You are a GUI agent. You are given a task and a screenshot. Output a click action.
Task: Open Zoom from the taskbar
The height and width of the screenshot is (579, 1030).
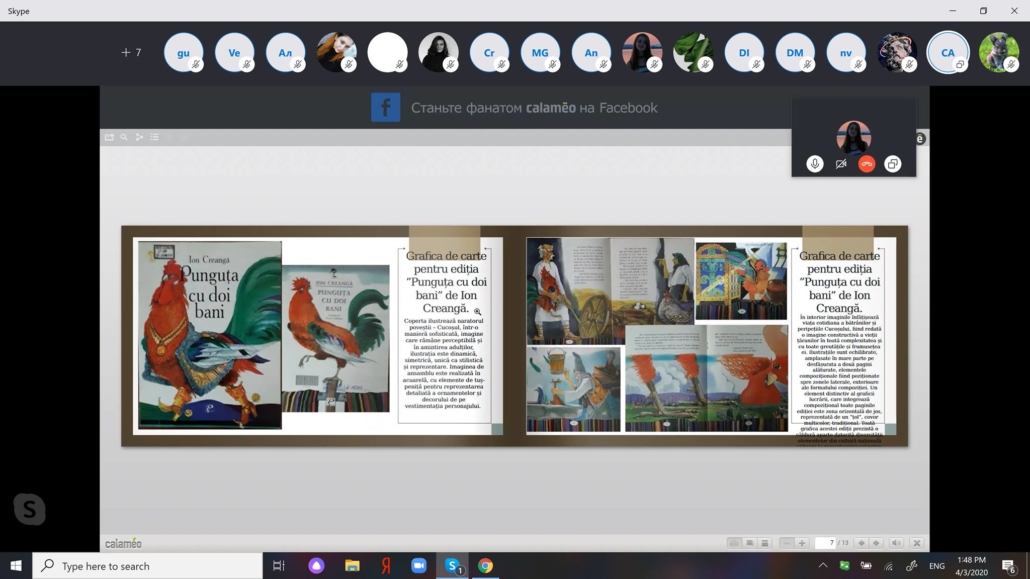[x=418, y=566]
